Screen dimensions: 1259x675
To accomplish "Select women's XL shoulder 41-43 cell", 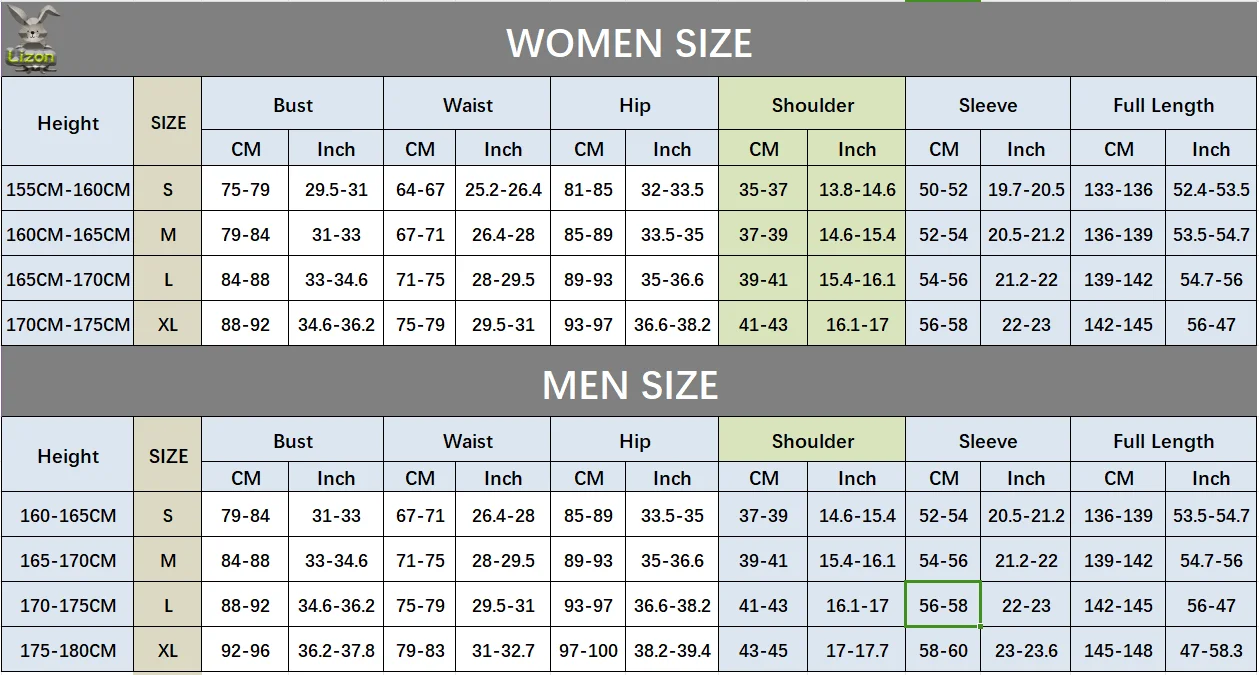I will click(x=763, y=324).
